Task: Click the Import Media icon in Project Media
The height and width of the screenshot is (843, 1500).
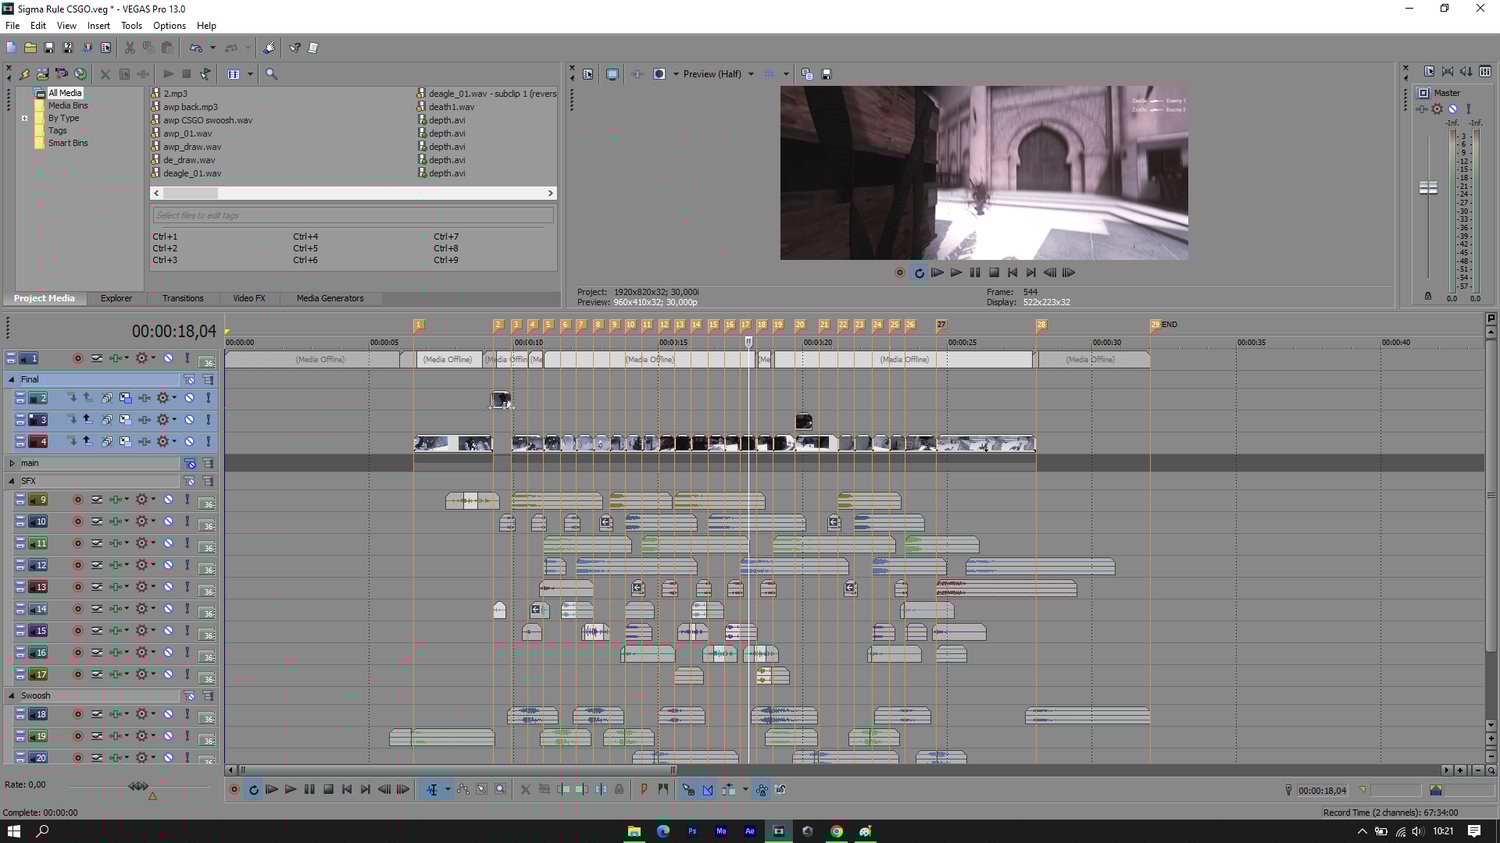Action: (43, 74)
